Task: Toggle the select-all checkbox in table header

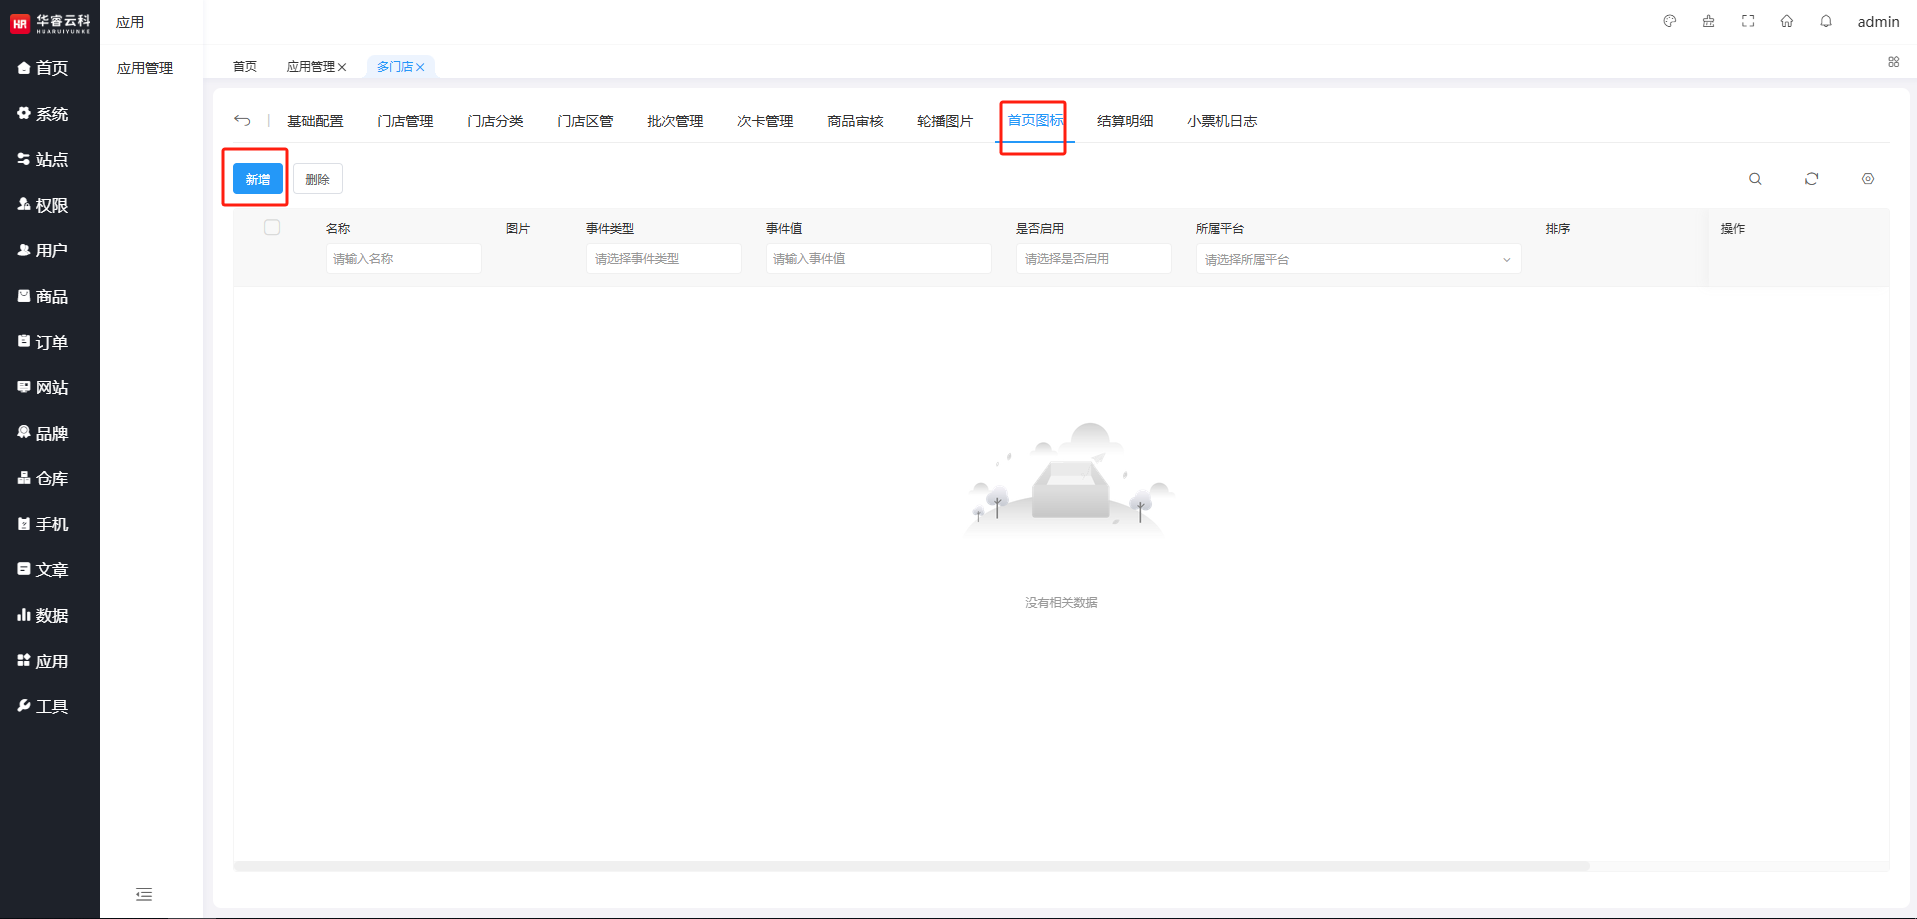Action: [272, 228]
